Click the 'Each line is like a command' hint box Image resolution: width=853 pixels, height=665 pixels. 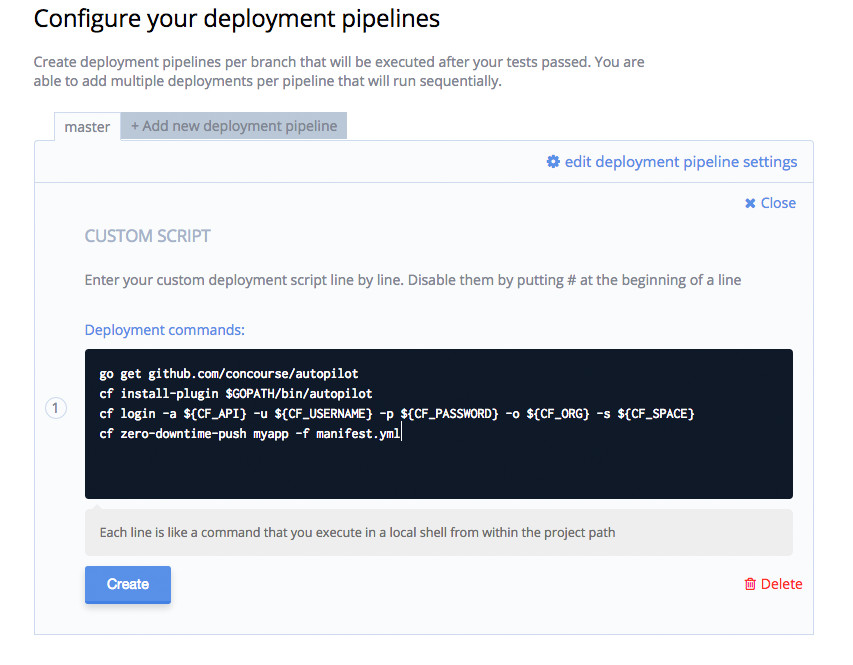438,532
